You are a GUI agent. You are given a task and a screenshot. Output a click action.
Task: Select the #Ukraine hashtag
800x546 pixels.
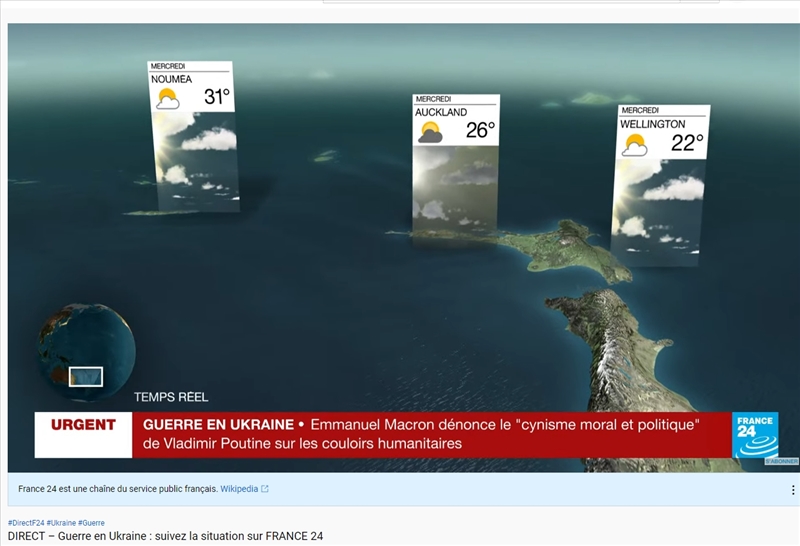[x=60, y=523]
